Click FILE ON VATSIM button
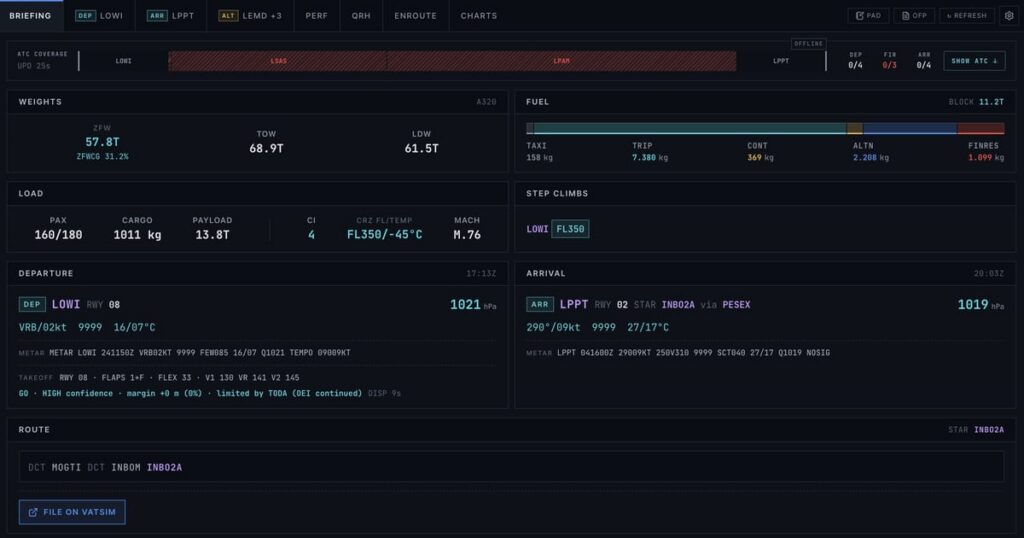The height and width of the screenshot is (538, 1024). [x=72, y=512]
